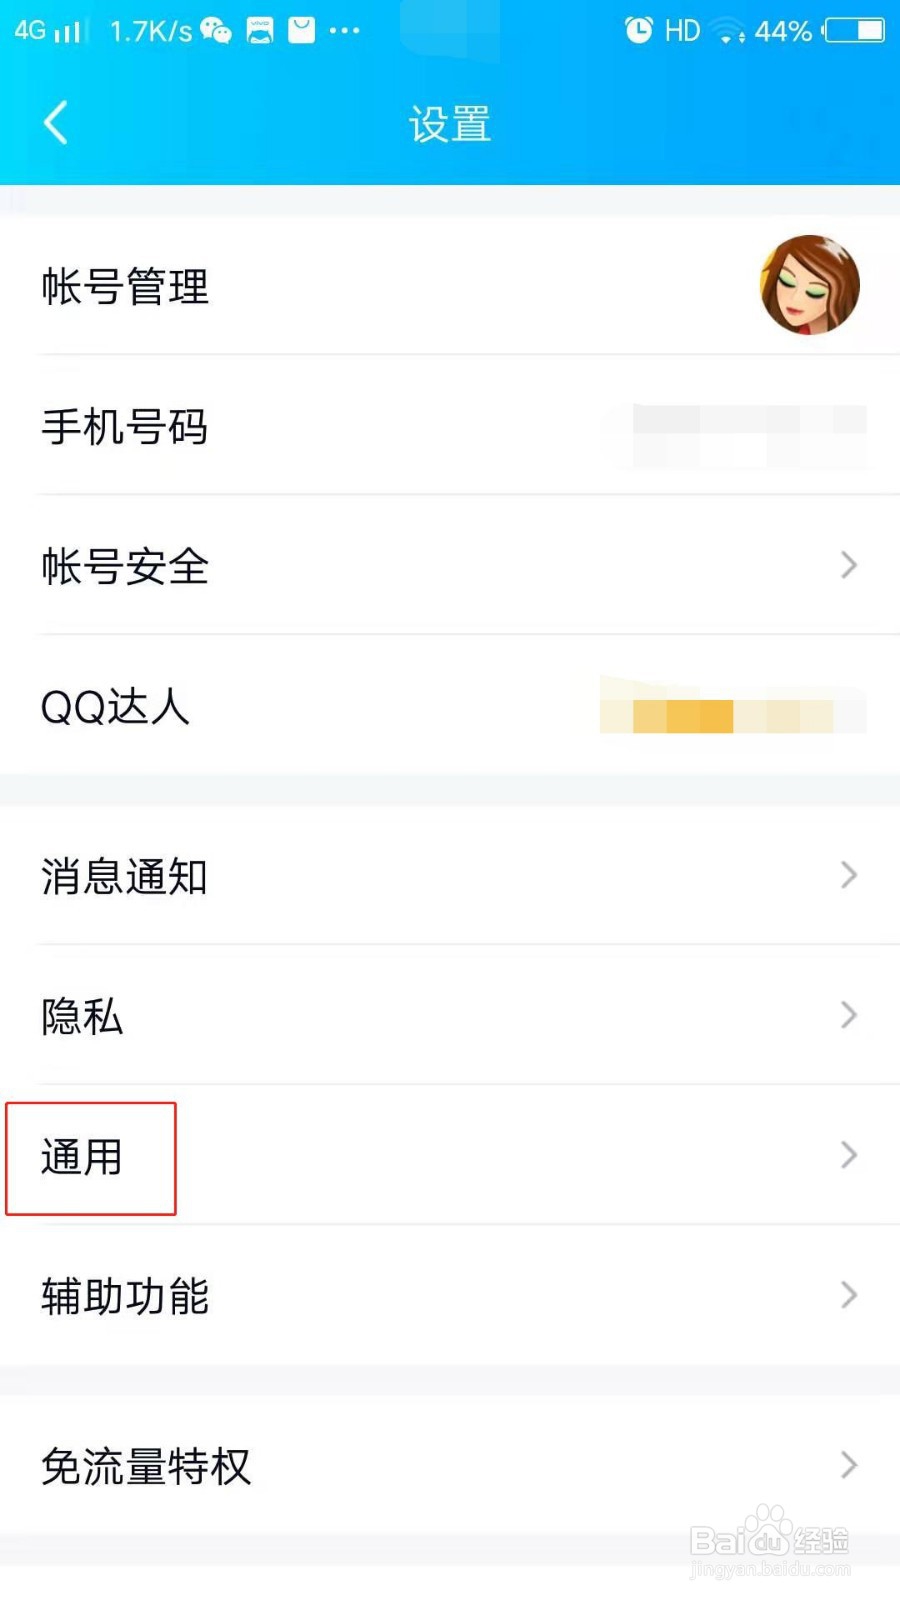Open 辅助功能 accessibility settings
900x1600 pixels.
(450, 1295)
